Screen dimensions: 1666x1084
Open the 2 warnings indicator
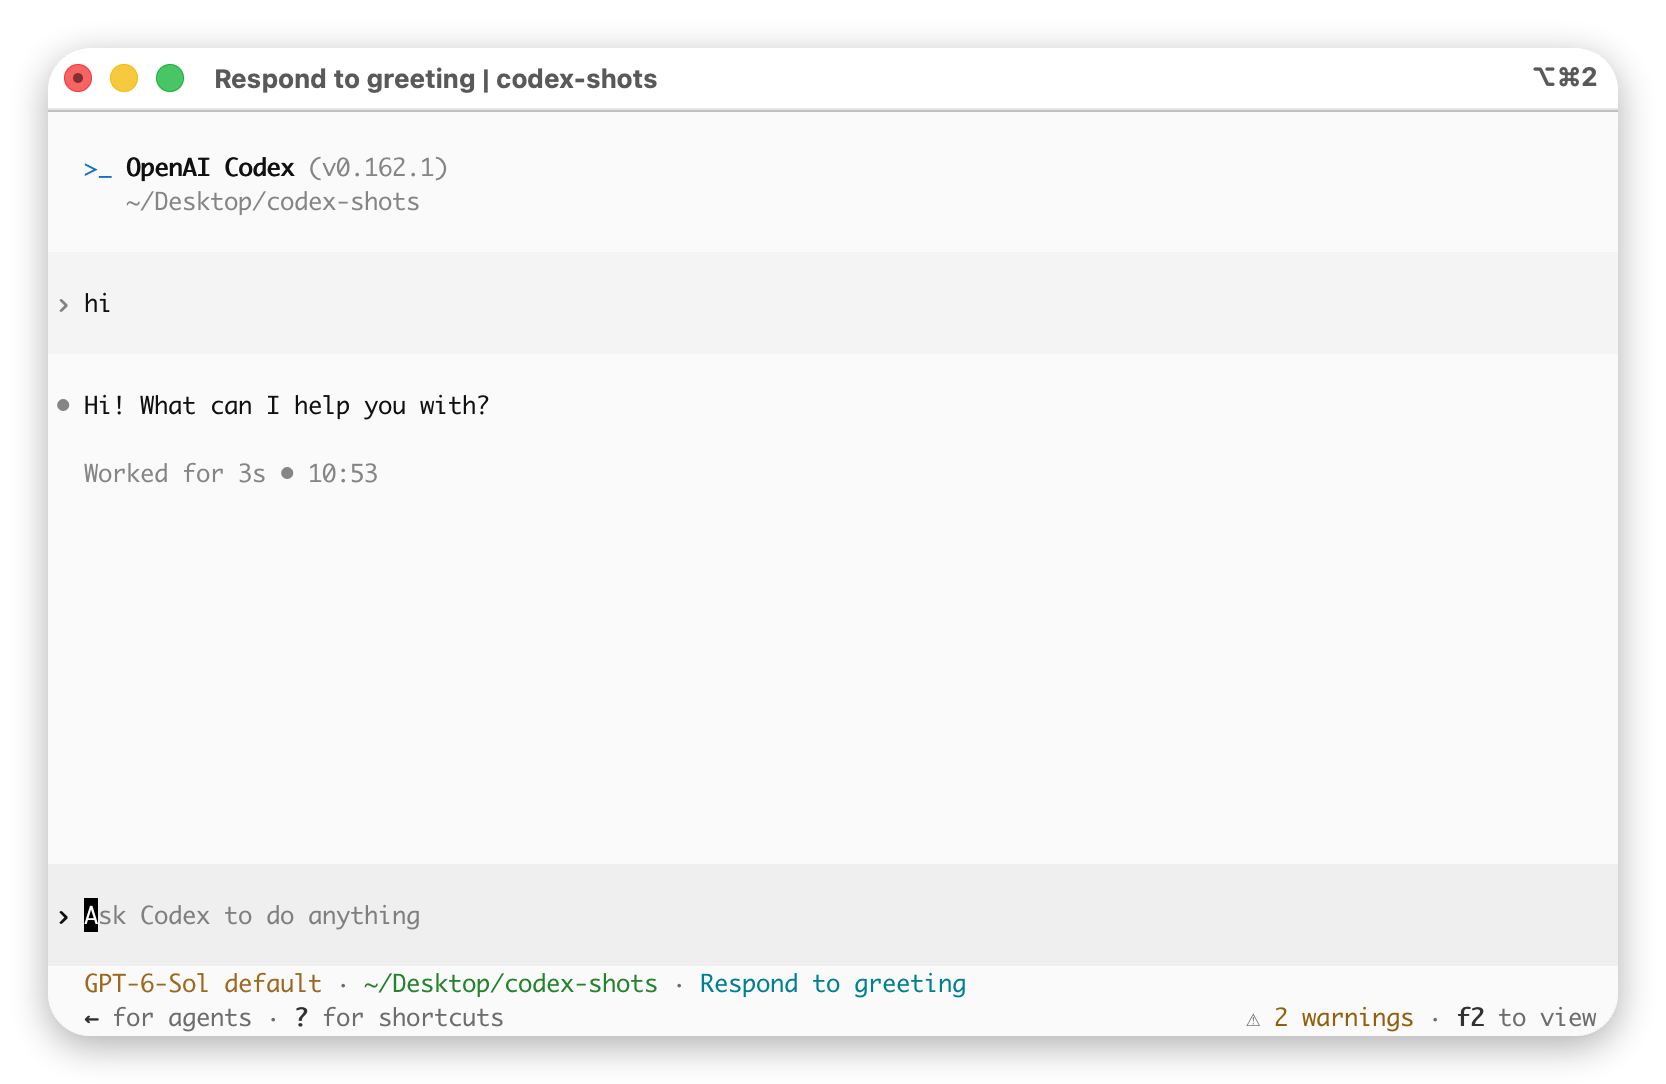tap(1343, 1017)
